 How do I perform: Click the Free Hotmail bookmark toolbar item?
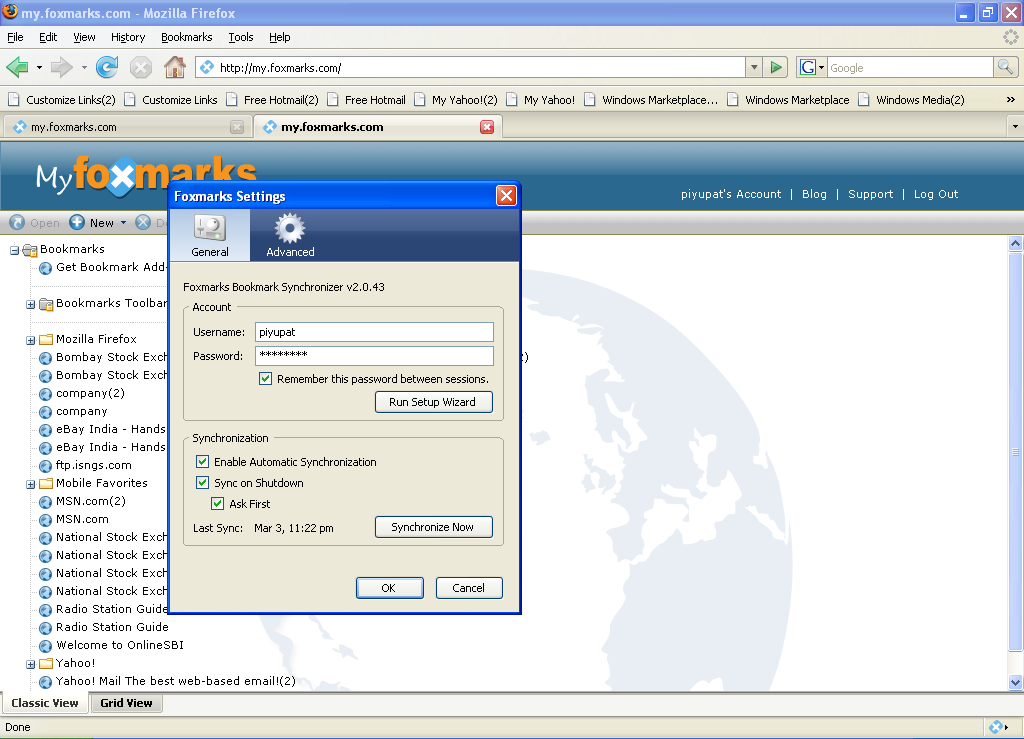(366, 100)
